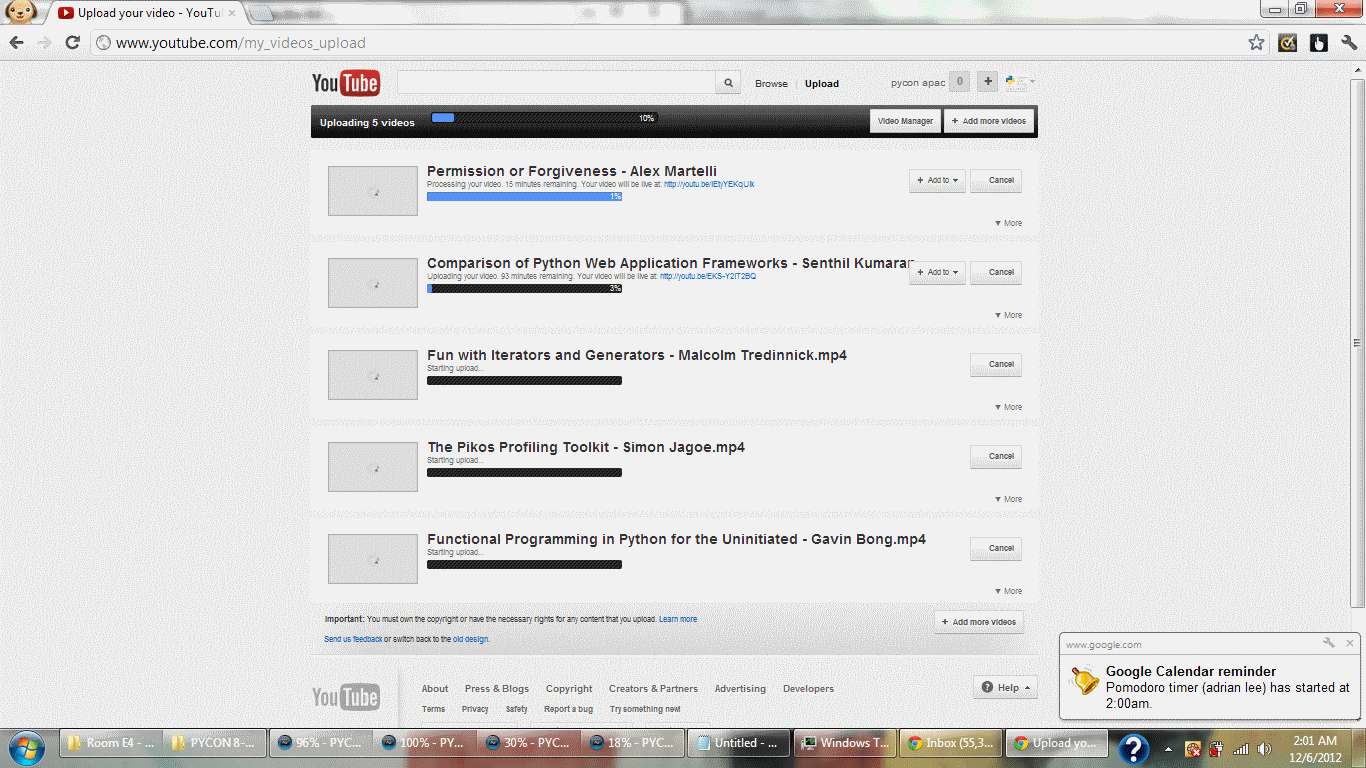Open Developers footer link
The width and height of the screenshot is (1366, 768).
click(808, 689)
